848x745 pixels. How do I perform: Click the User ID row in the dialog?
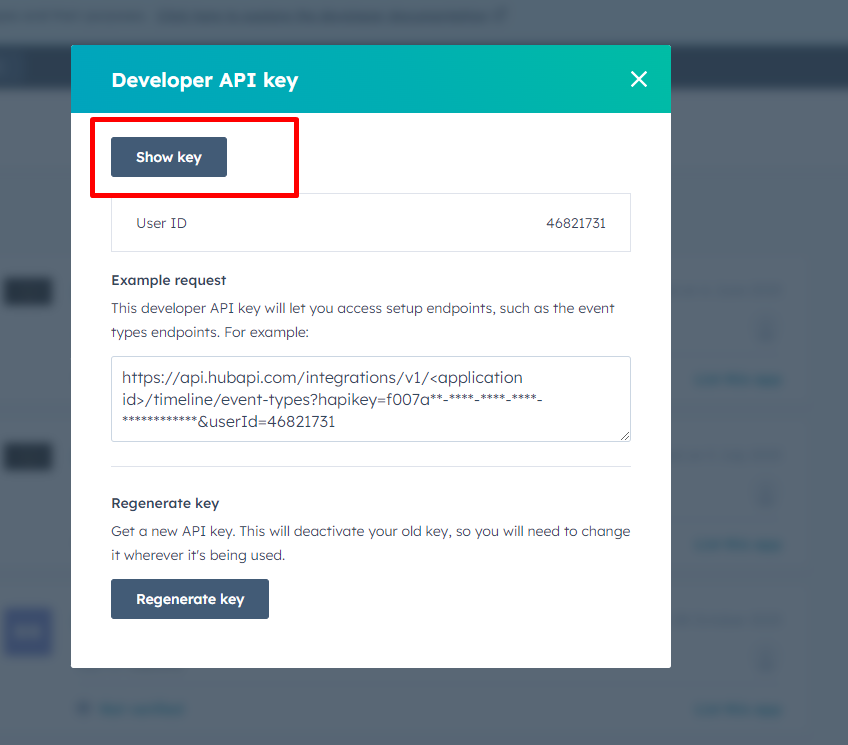[x=370, y=222]
